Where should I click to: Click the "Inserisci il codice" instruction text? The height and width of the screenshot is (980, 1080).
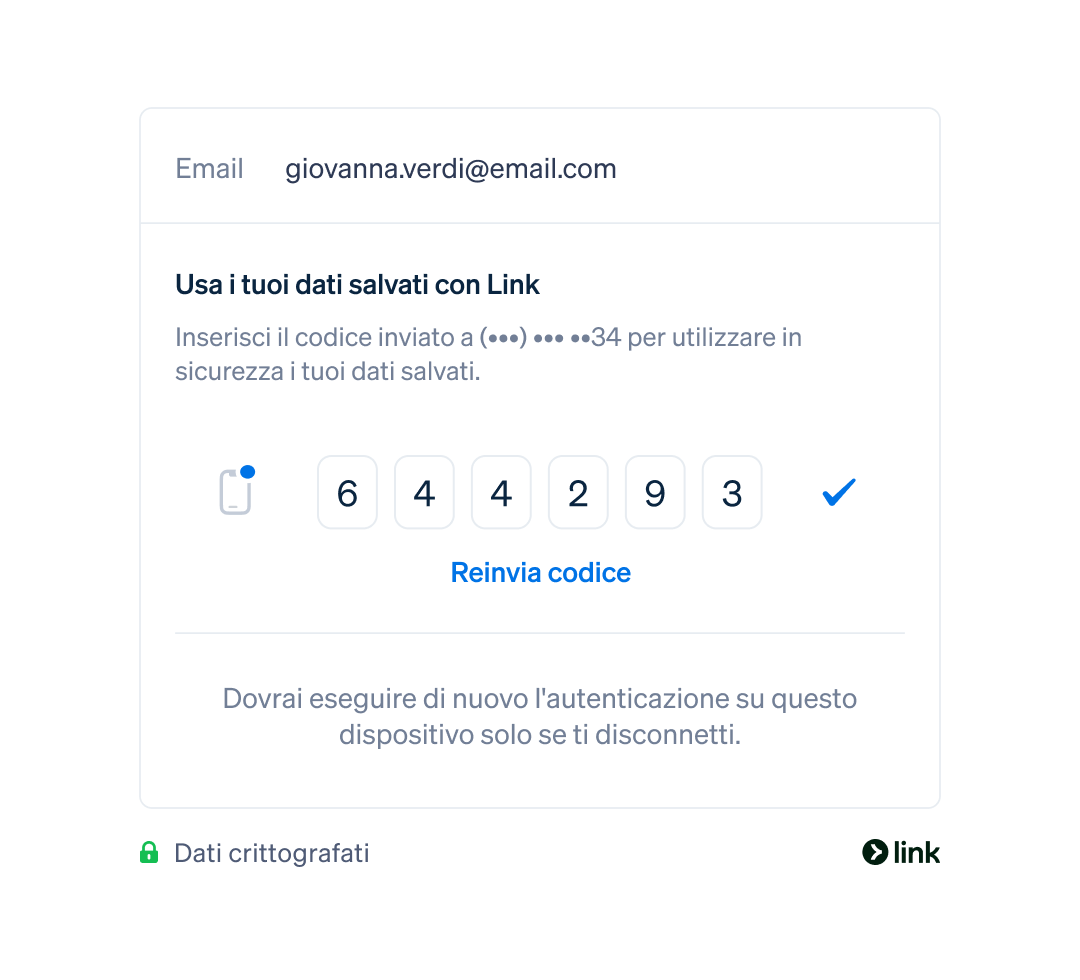[488, 354]
